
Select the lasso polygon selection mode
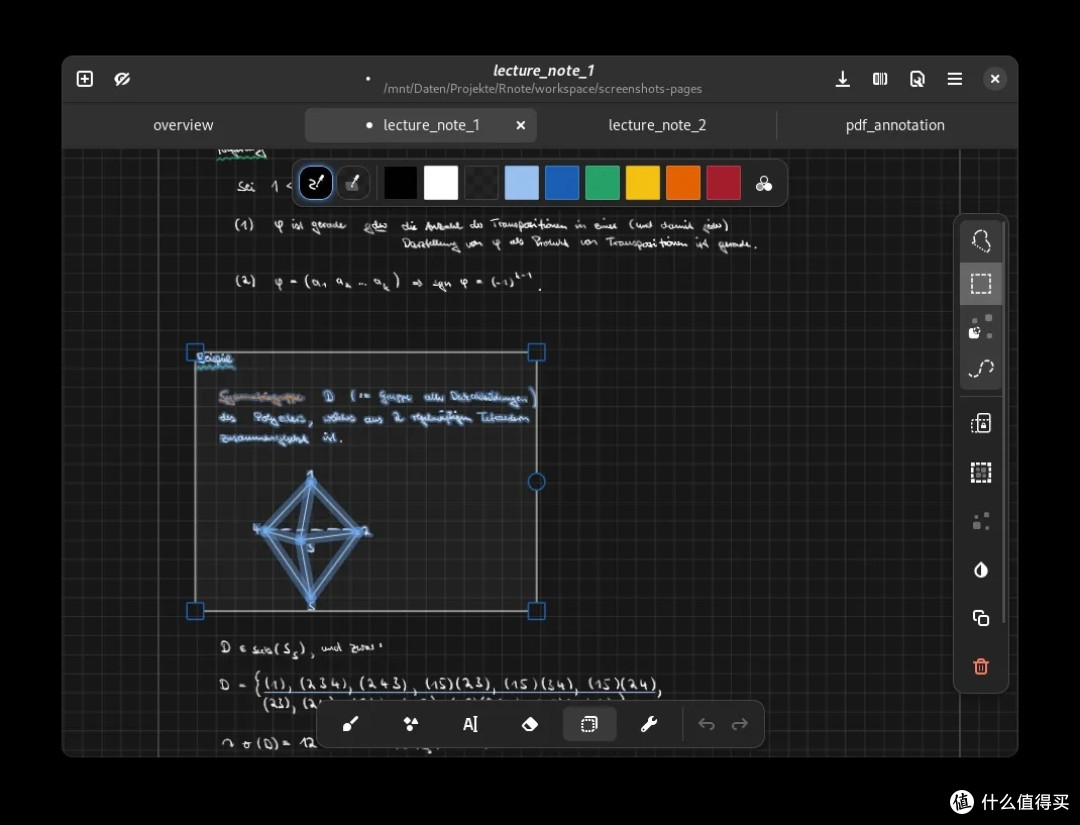(981, 241)
